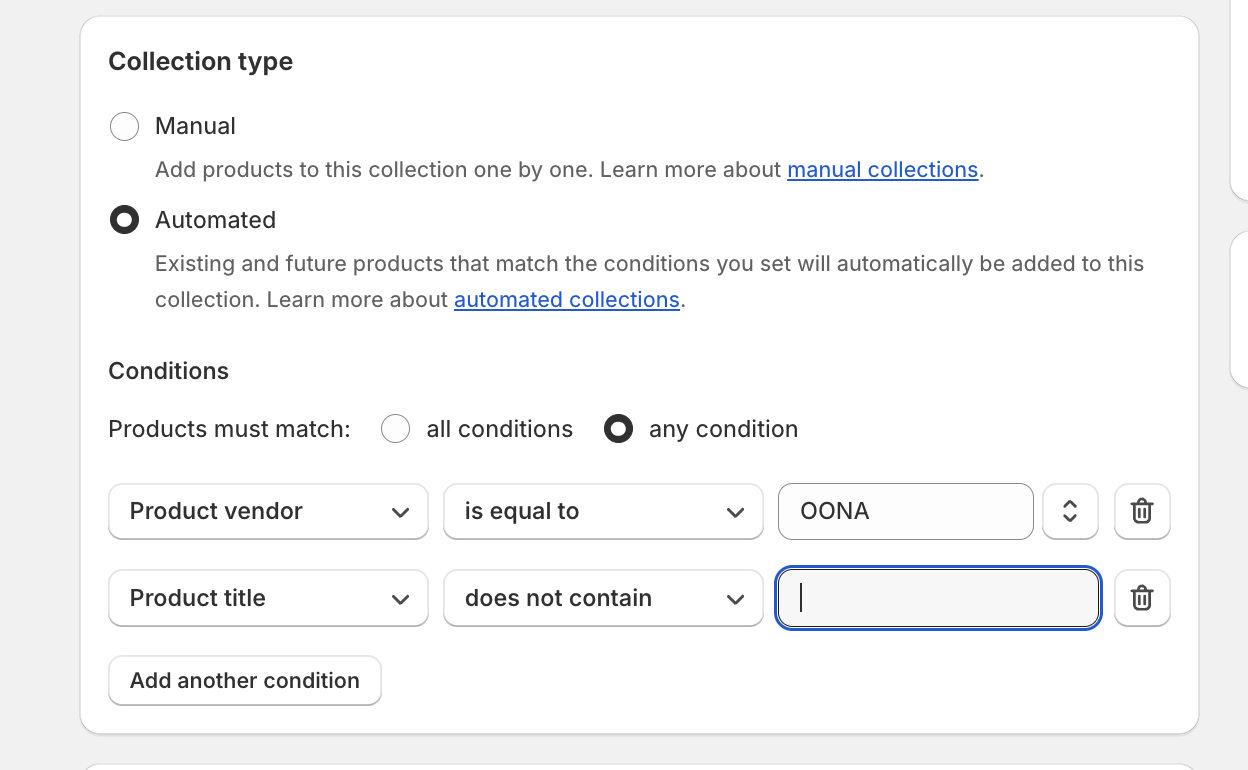The height and width of the screenshot is (770, 1248).
Task: Select the Manual collection type
Action: (x=124, y=126)
